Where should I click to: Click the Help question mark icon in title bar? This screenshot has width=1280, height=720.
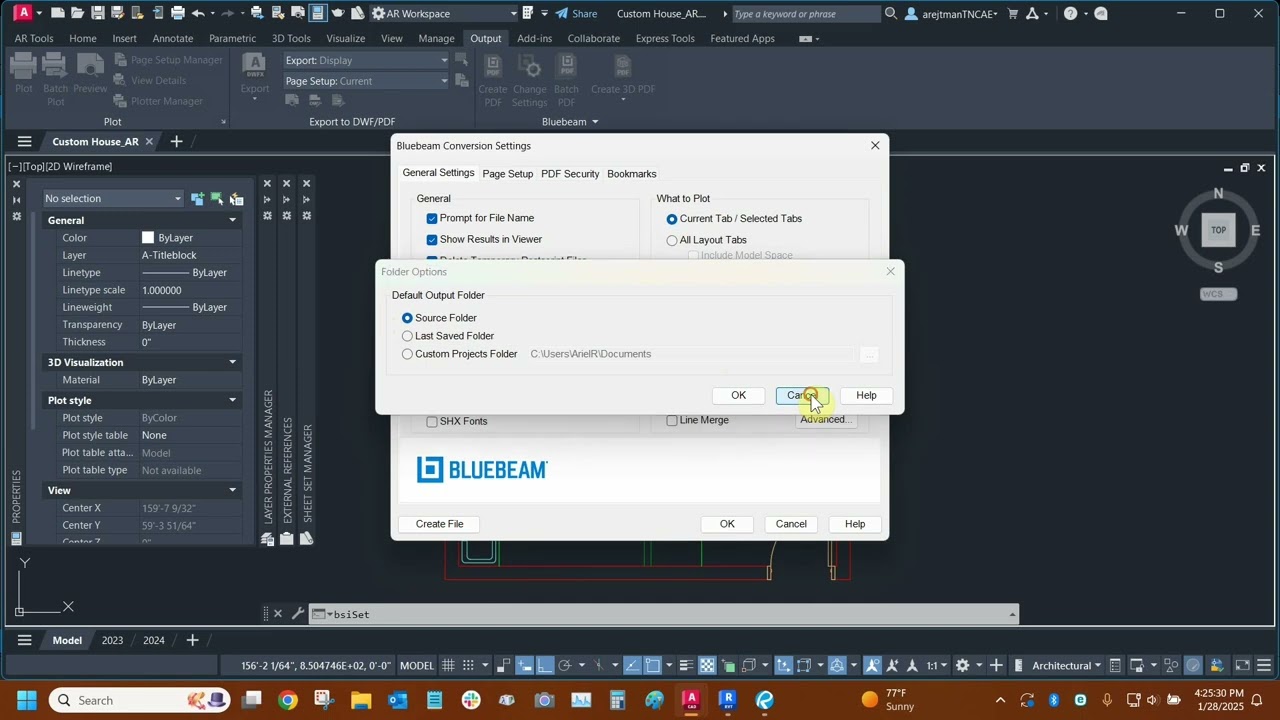1070,13
